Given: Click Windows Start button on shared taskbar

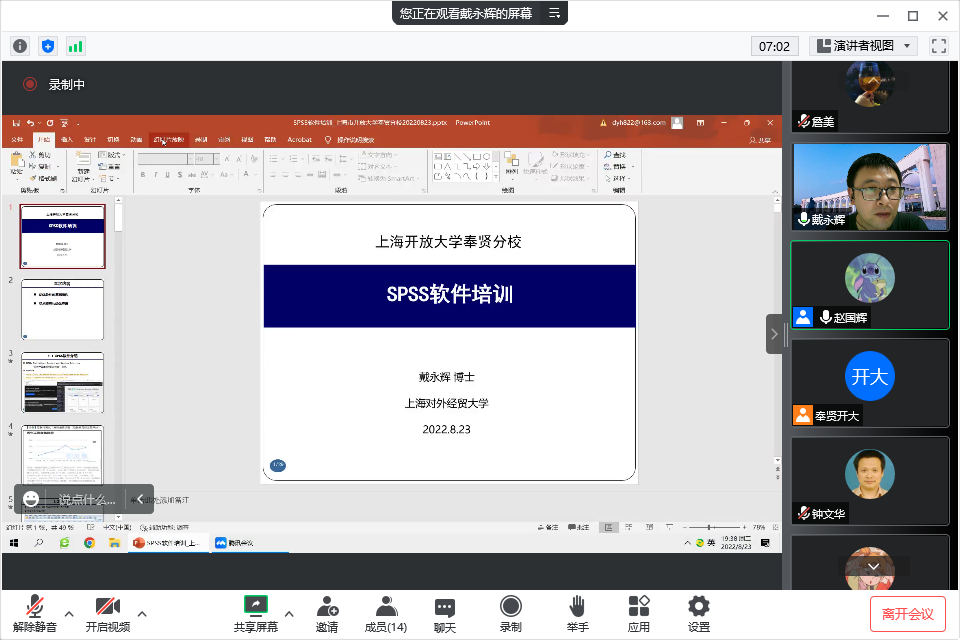Looking at the screenshot, I should 14,543.
